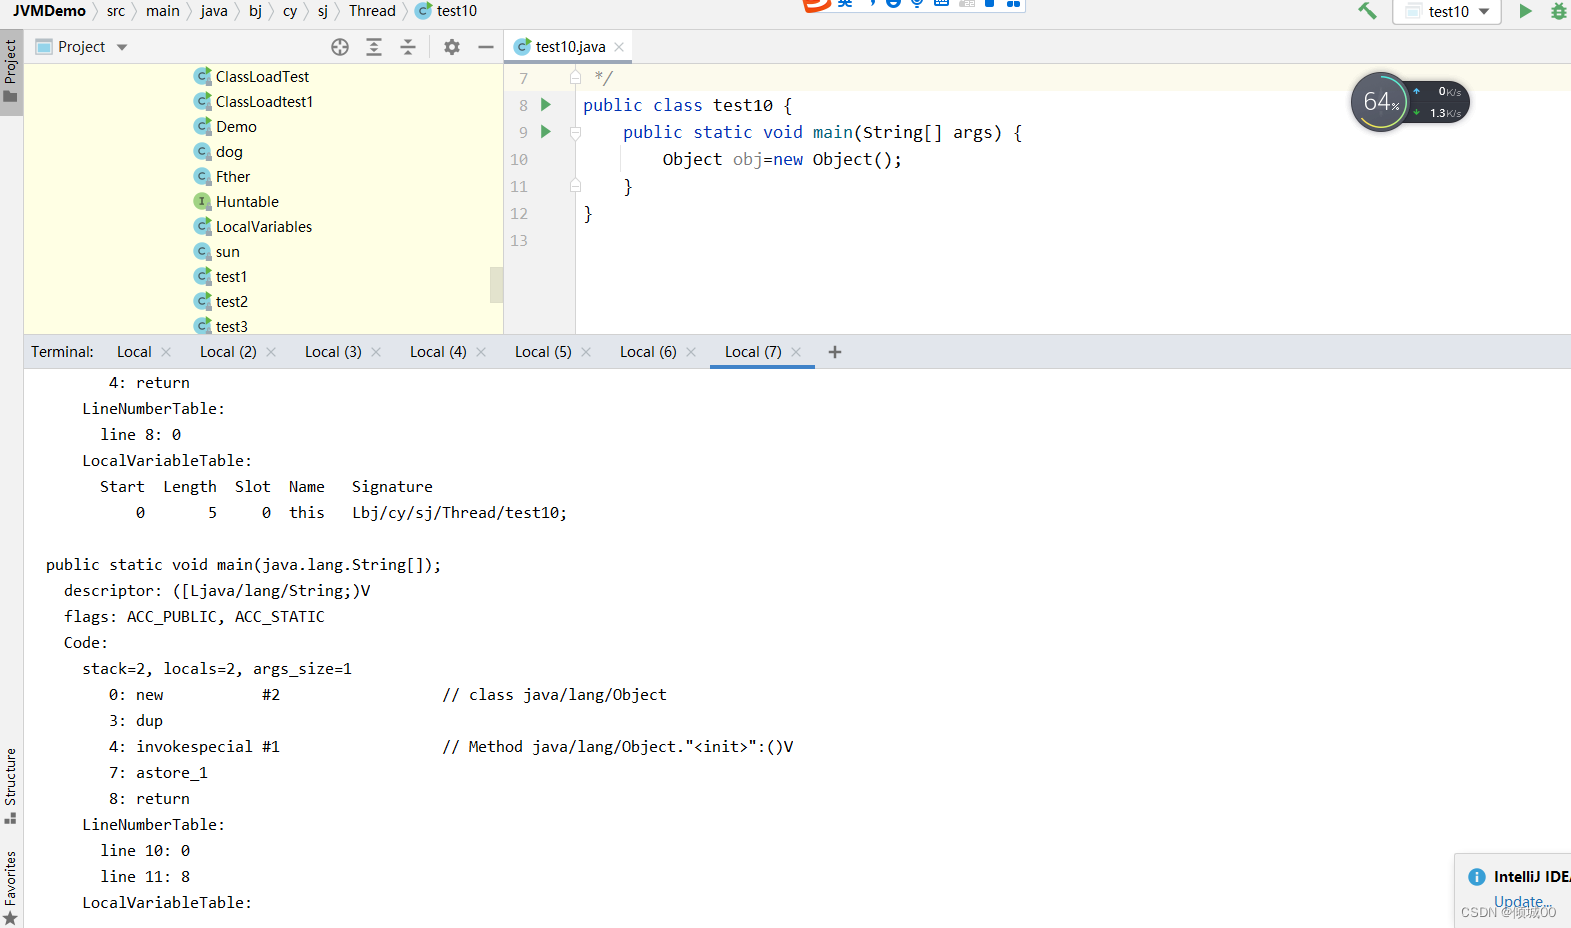Open Project panel settings gear
Viewport: 1571px width, 928px height.
click(452, 47)
